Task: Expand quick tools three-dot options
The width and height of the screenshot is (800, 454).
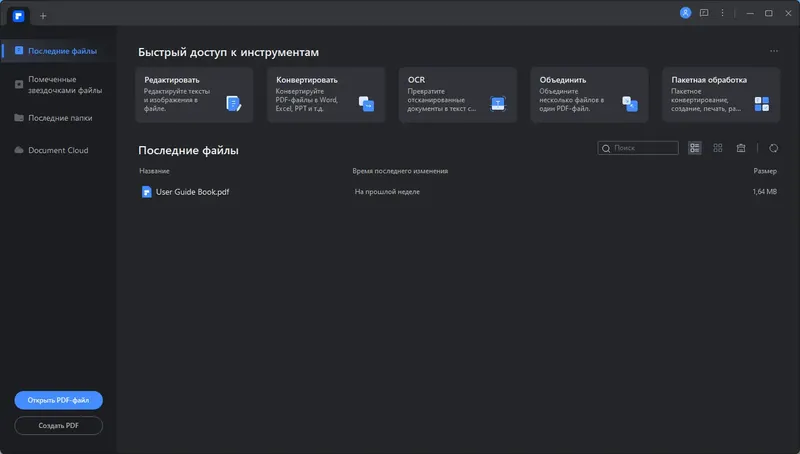Action: 773,51
